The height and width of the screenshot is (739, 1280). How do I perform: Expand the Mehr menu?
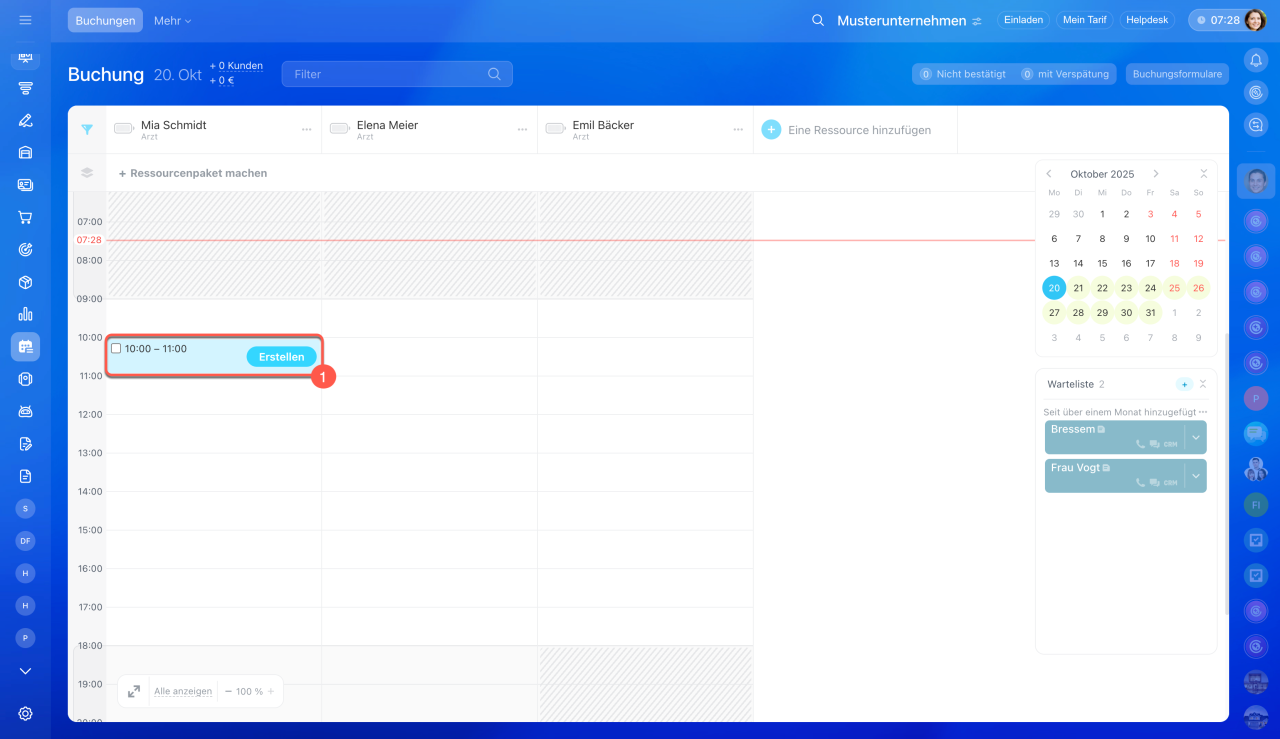pos(172,20)
